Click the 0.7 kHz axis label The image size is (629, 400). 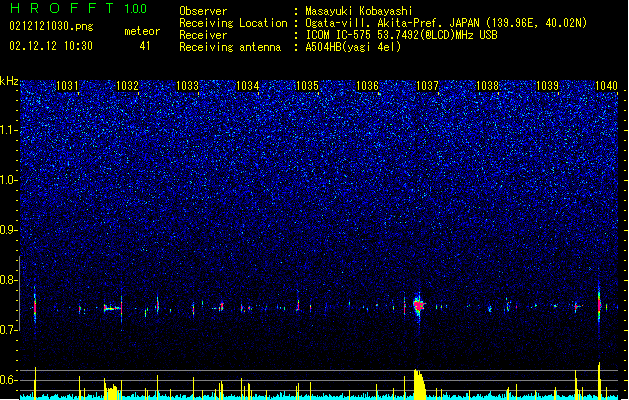pos(9,330)
